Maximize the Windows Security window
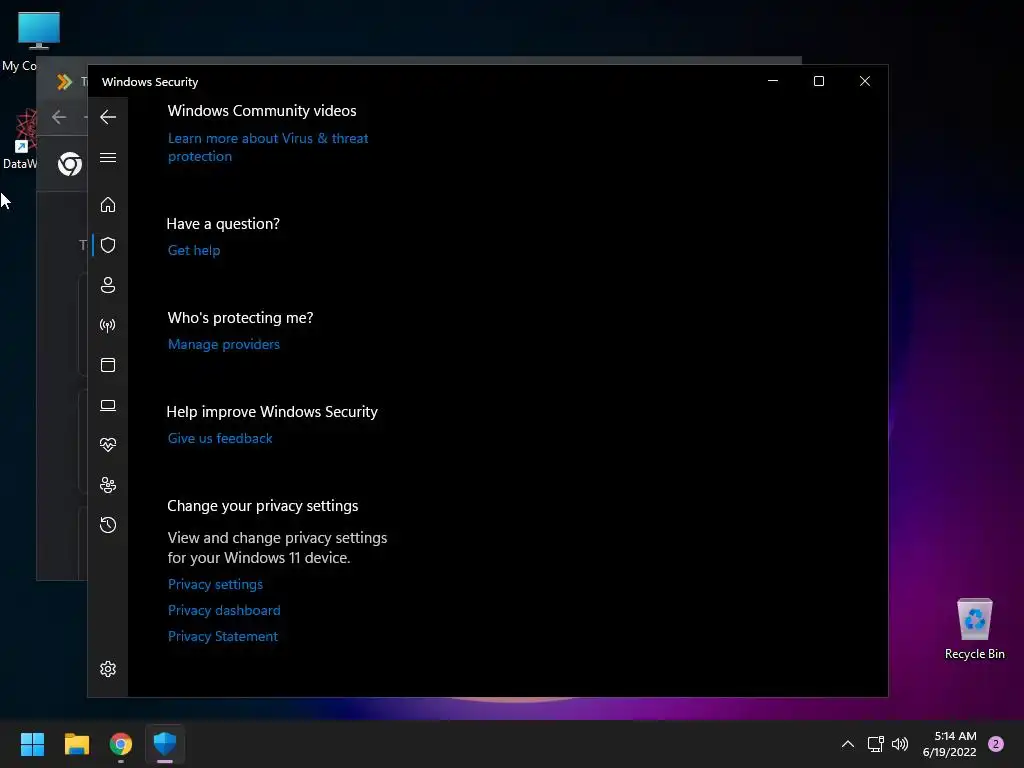Image resolution: width=1024 pixels, height=768 pixels. coord(819,81)
